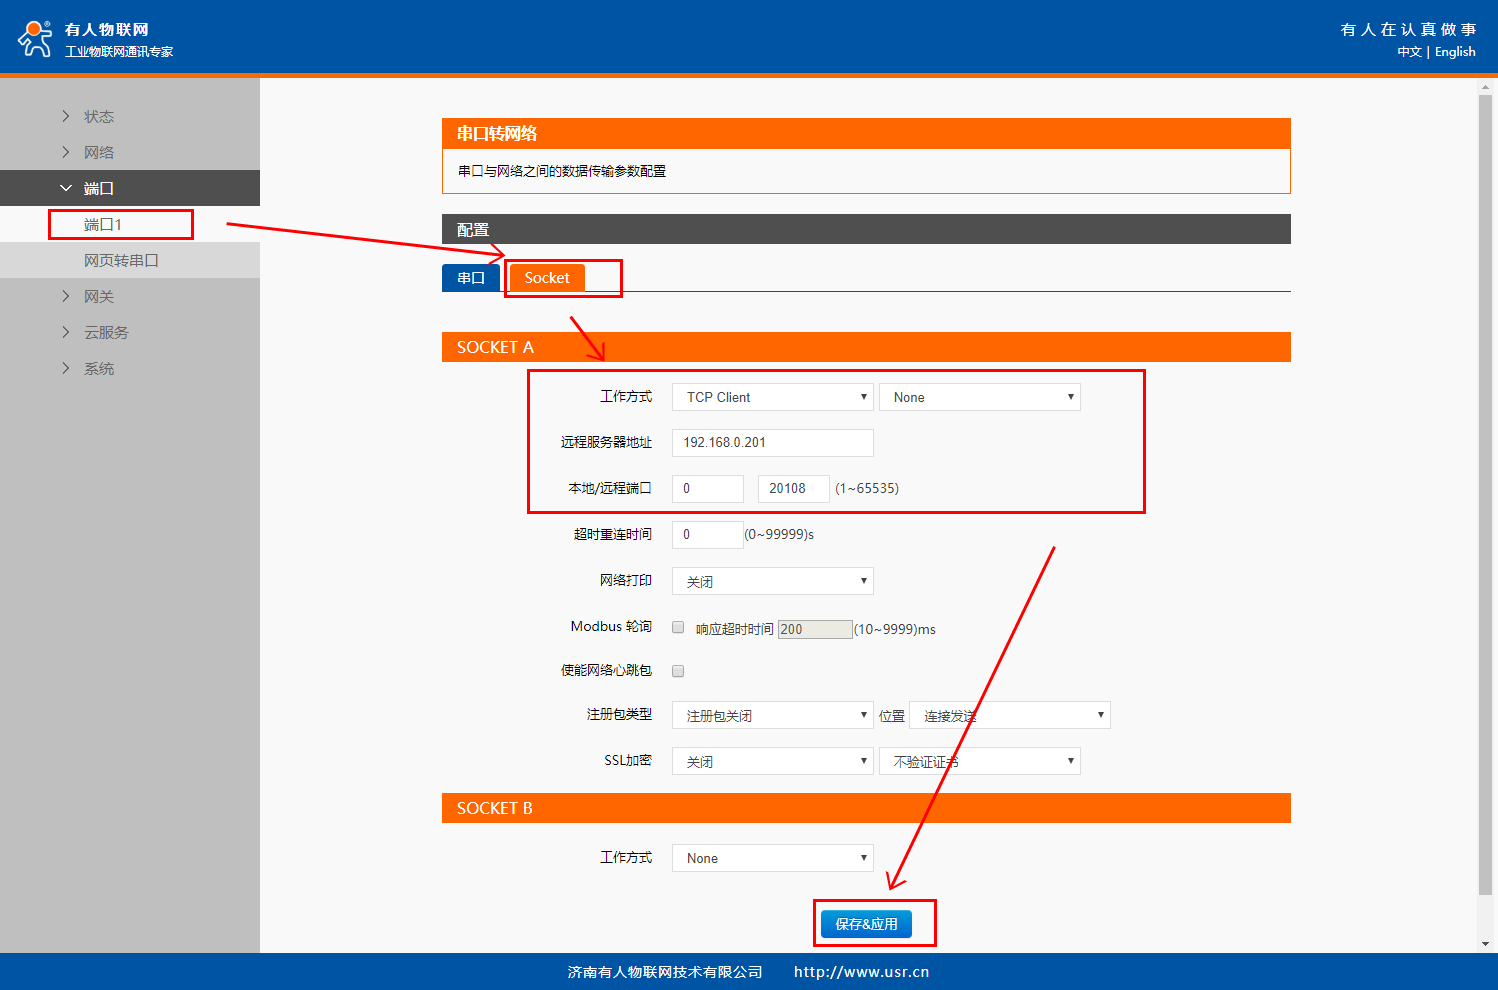Open the TCP Client work mode dropdown

tap(772, 397)
